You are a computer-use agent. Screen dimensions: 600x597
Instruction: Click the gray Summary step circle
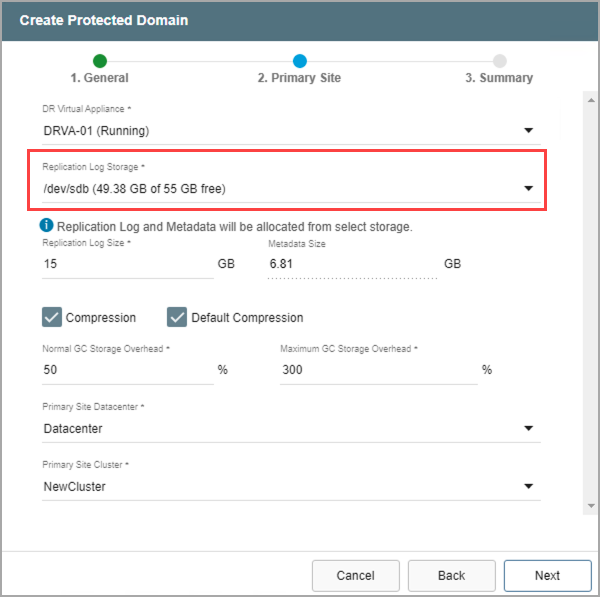pos(500,61)
